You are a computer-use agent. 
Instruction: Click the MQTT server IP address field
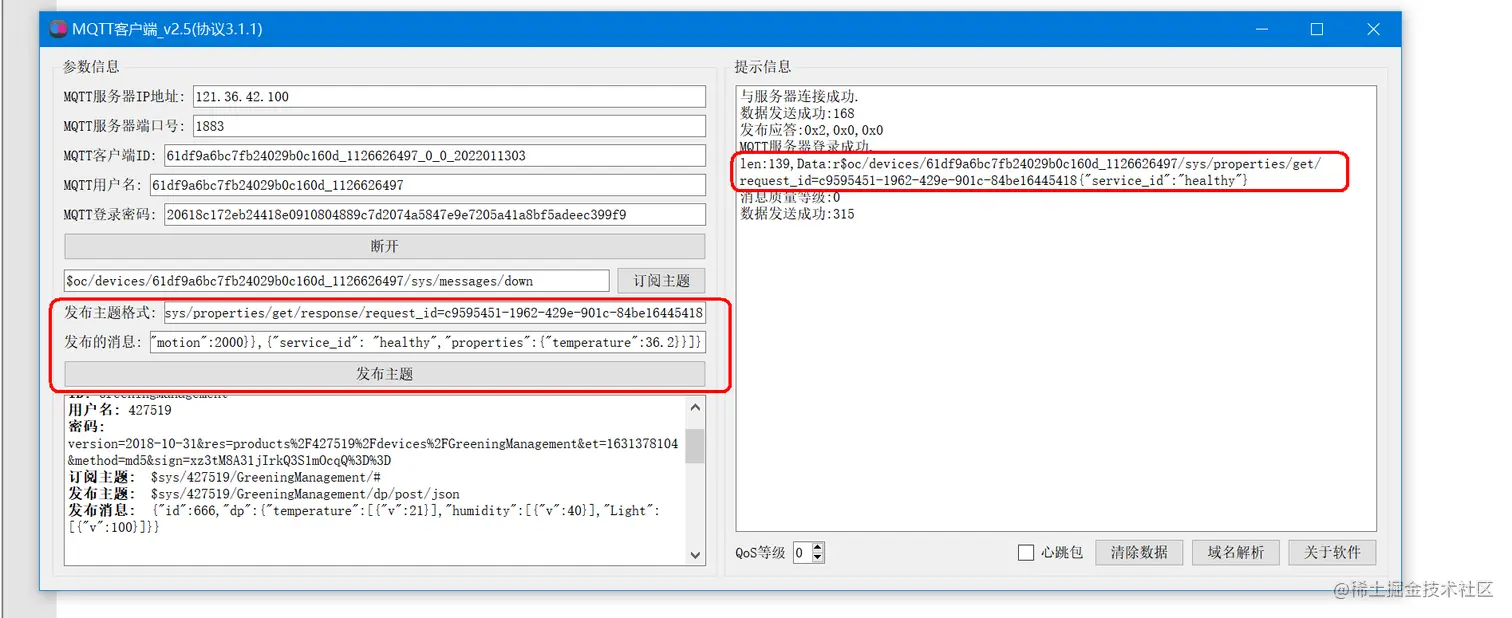tap(449, 96)
